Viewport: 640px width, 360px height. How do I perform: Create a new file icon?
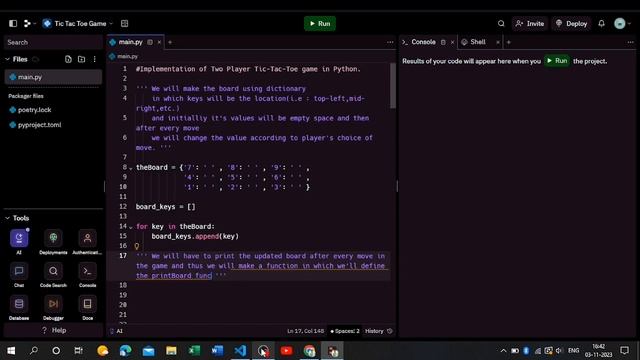click(68, 59)
